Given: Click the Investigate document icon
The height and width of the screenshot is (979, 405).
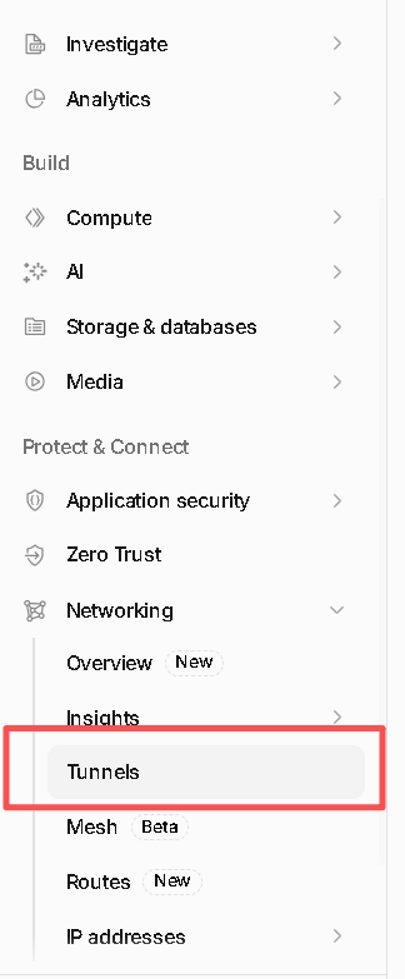Looking at the screenshot, I should tap(34, 44).
